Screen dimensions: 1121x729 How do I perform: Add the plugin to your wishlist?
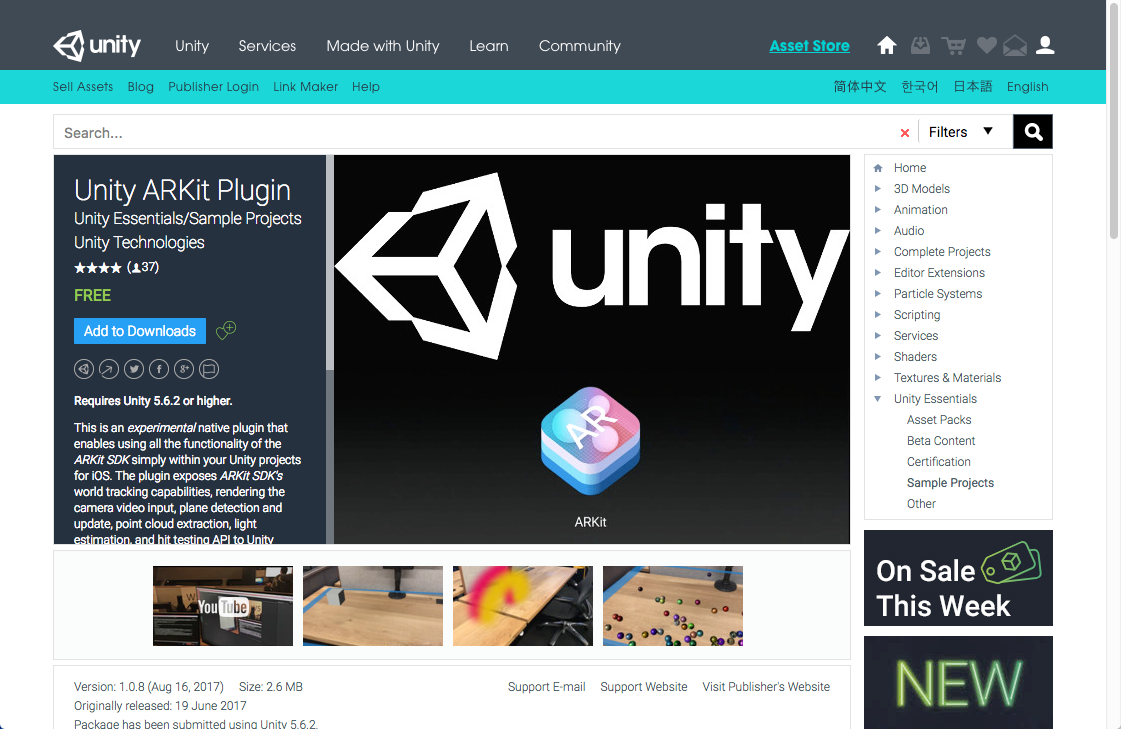[226, 330]
